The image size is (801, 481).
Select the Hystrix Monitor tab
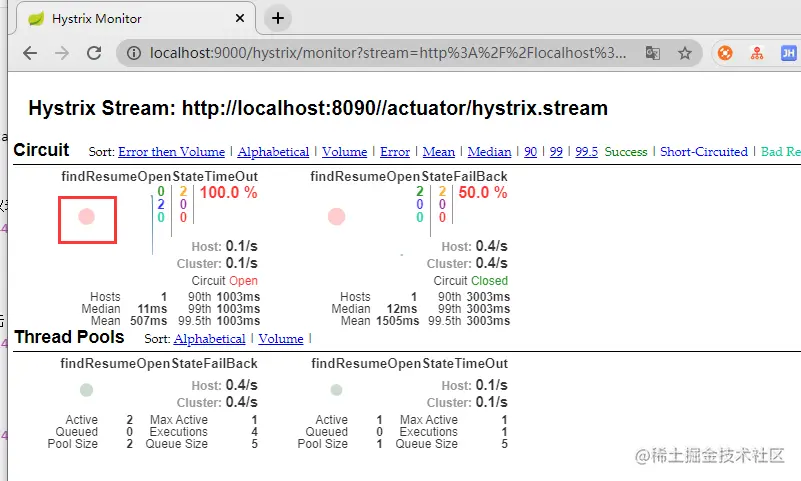135,19
